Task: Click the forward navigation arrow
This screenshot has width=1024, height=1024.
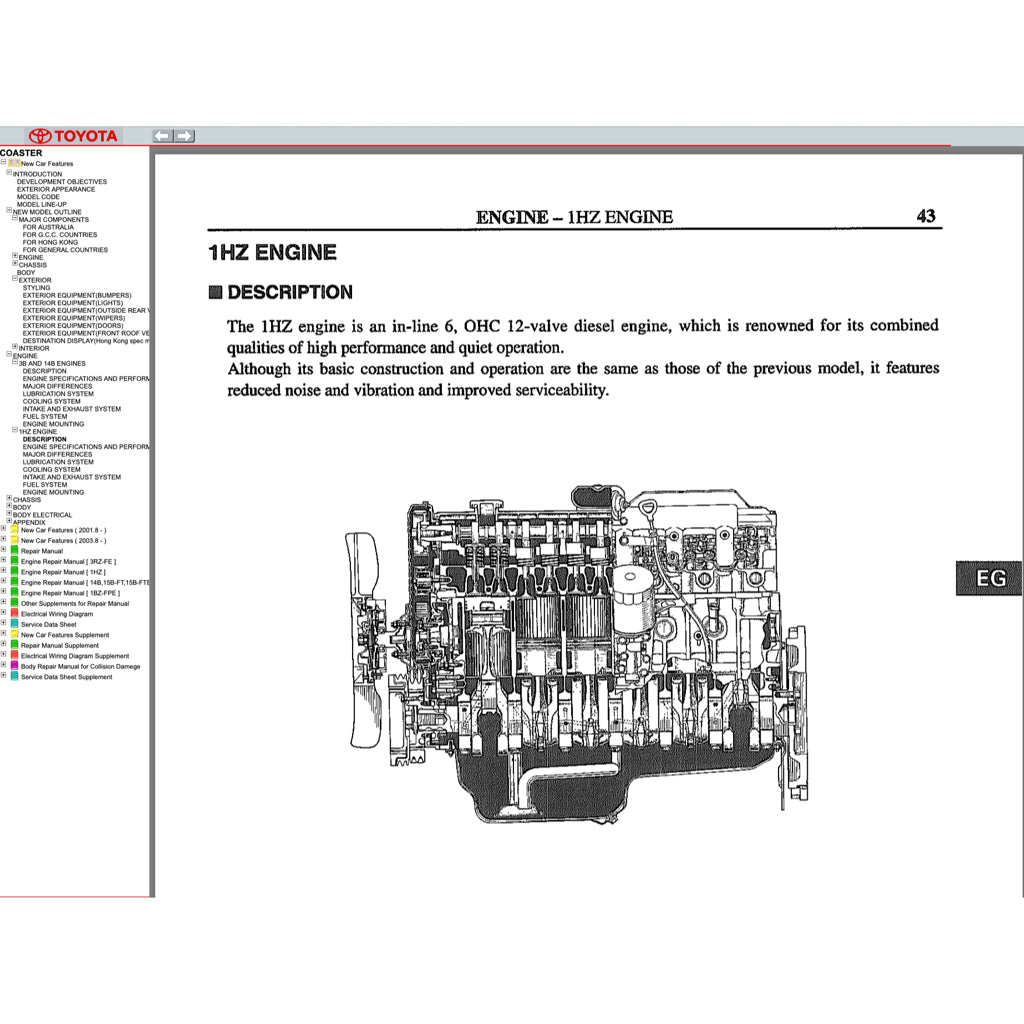Action: (186, 135)
